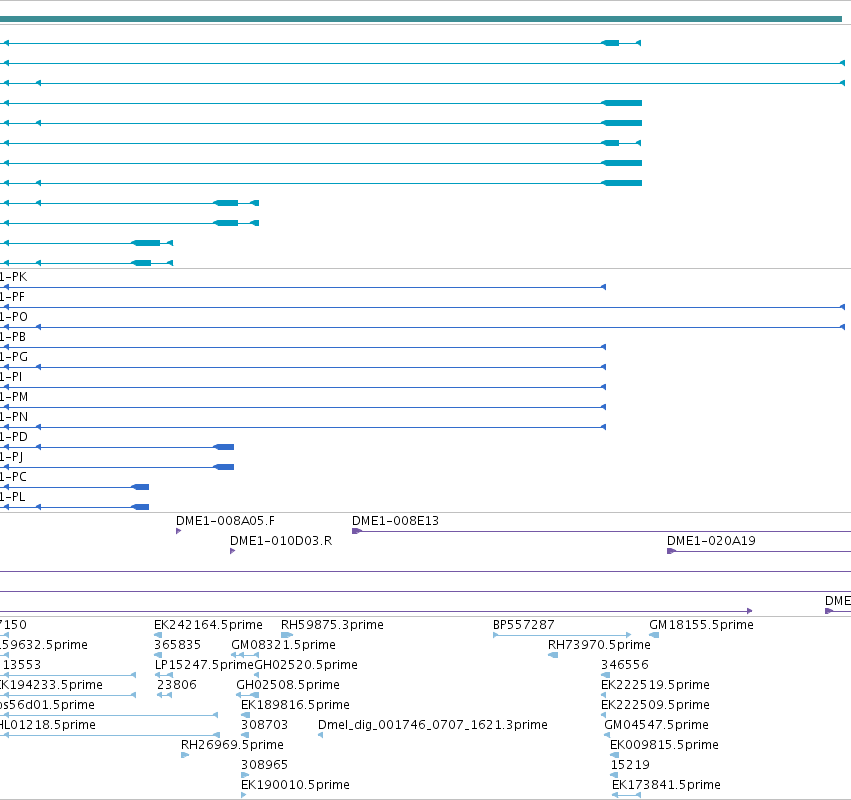Click the EK222509.5prime label
The height and width of the screenshot is (800, 851).
pyautogui.click(x=655, y=706)
